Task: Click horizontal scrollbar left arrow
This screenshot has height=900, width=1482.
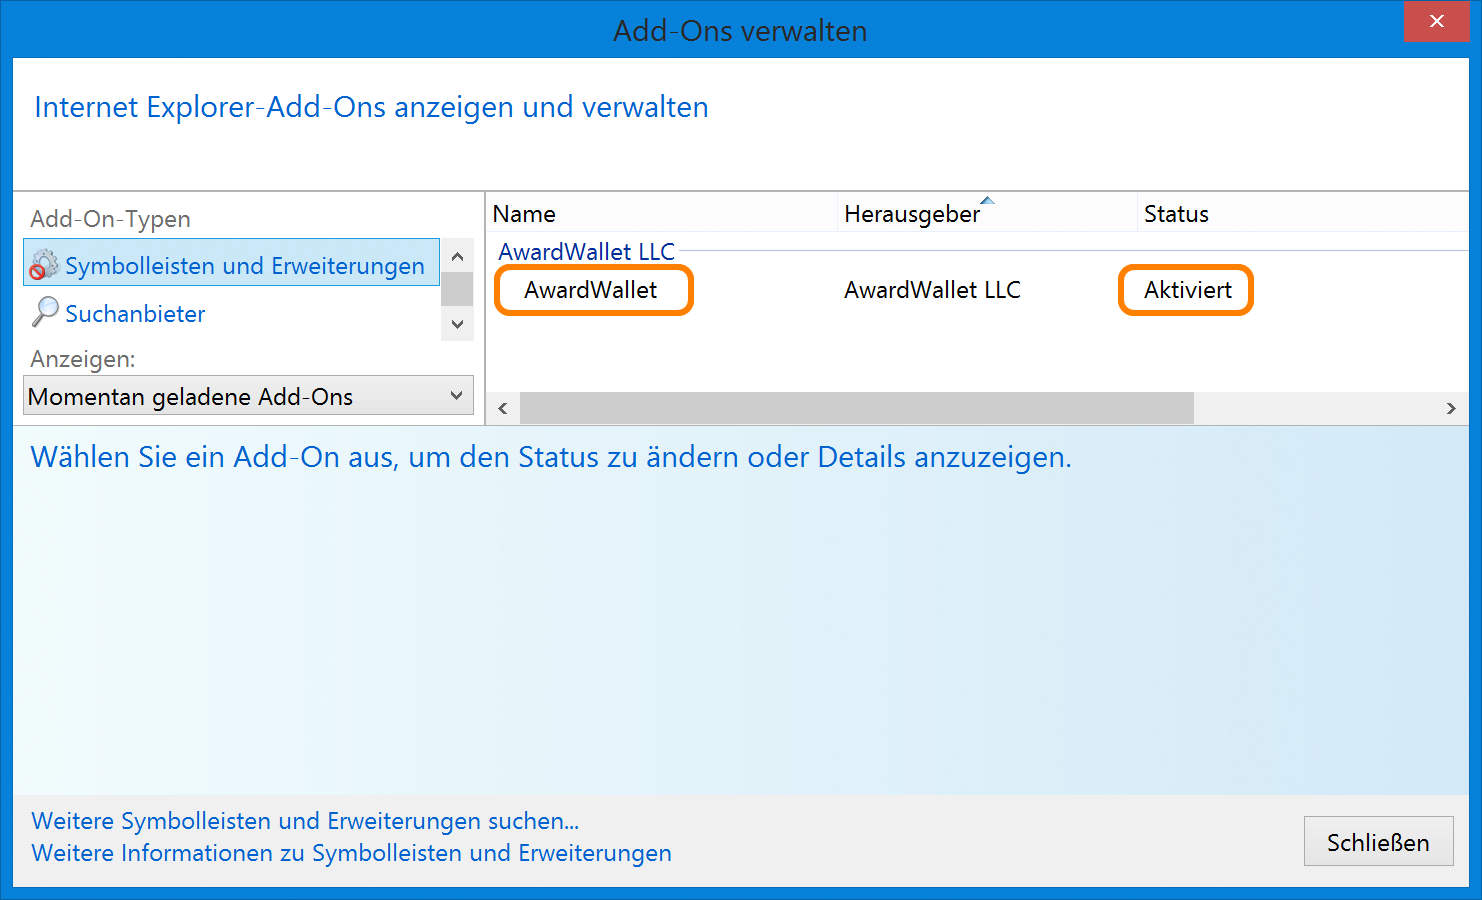Action: [503, 408]
